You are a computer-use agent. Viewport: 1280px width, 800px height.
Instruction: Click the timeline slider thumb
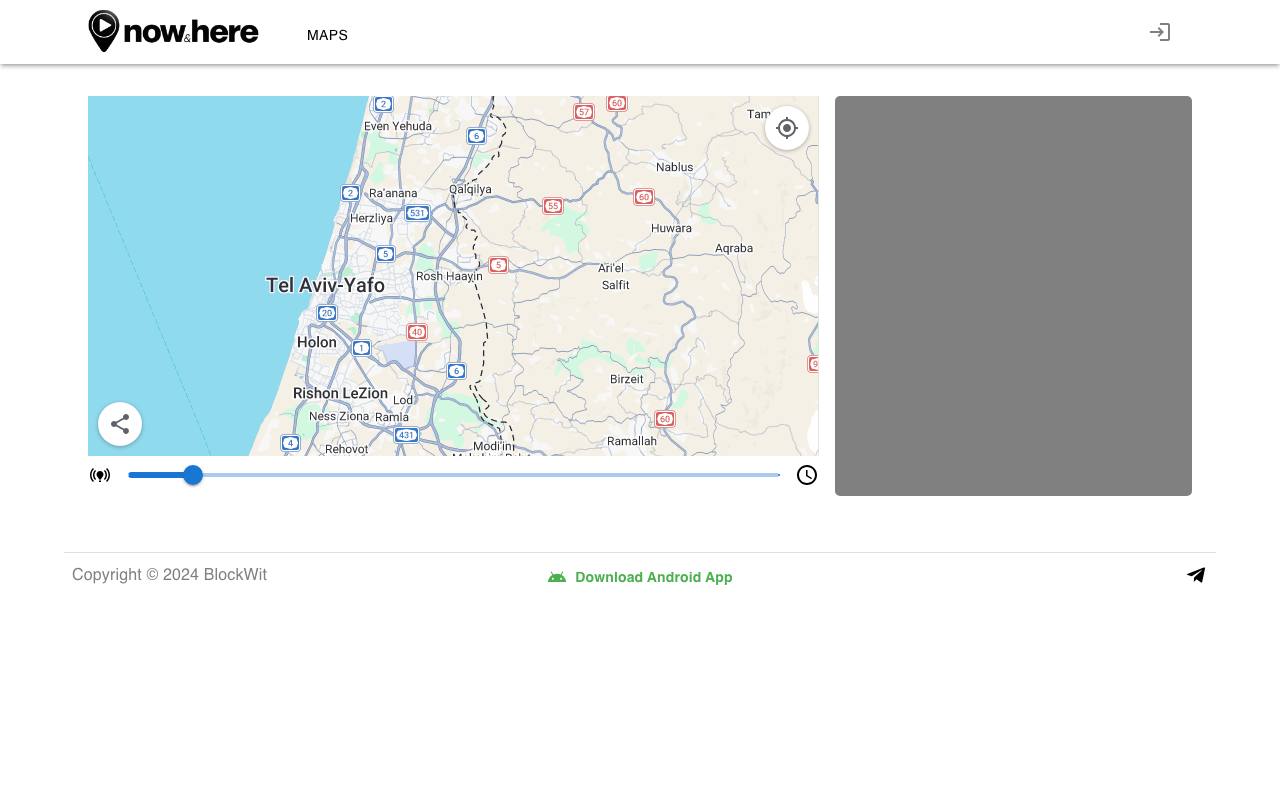193,475
